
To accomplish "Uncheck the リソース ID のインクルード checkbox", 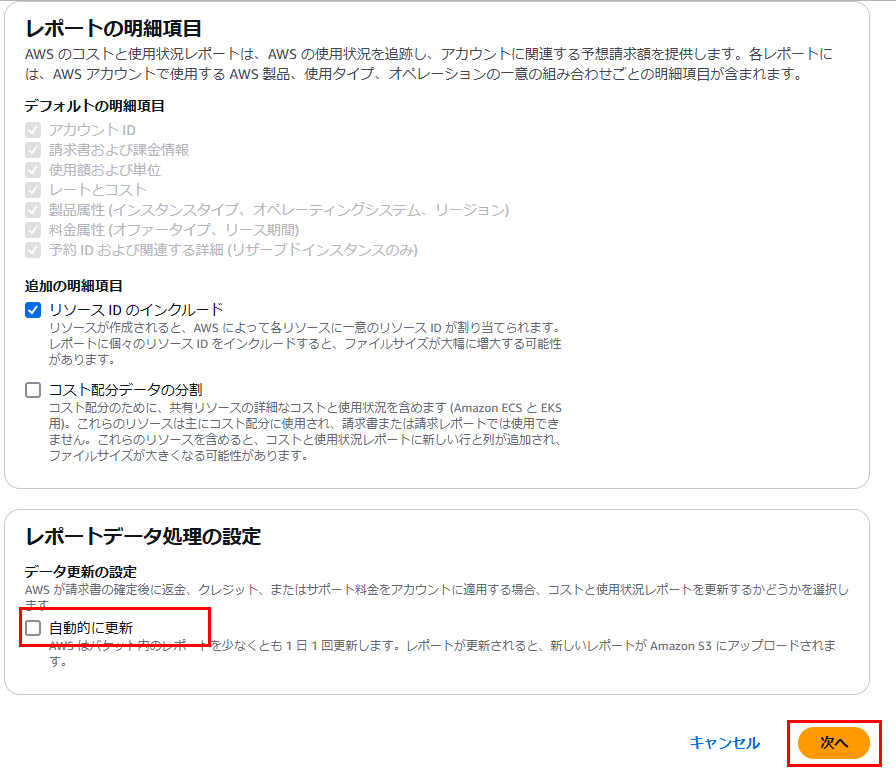I will point(33,310).
